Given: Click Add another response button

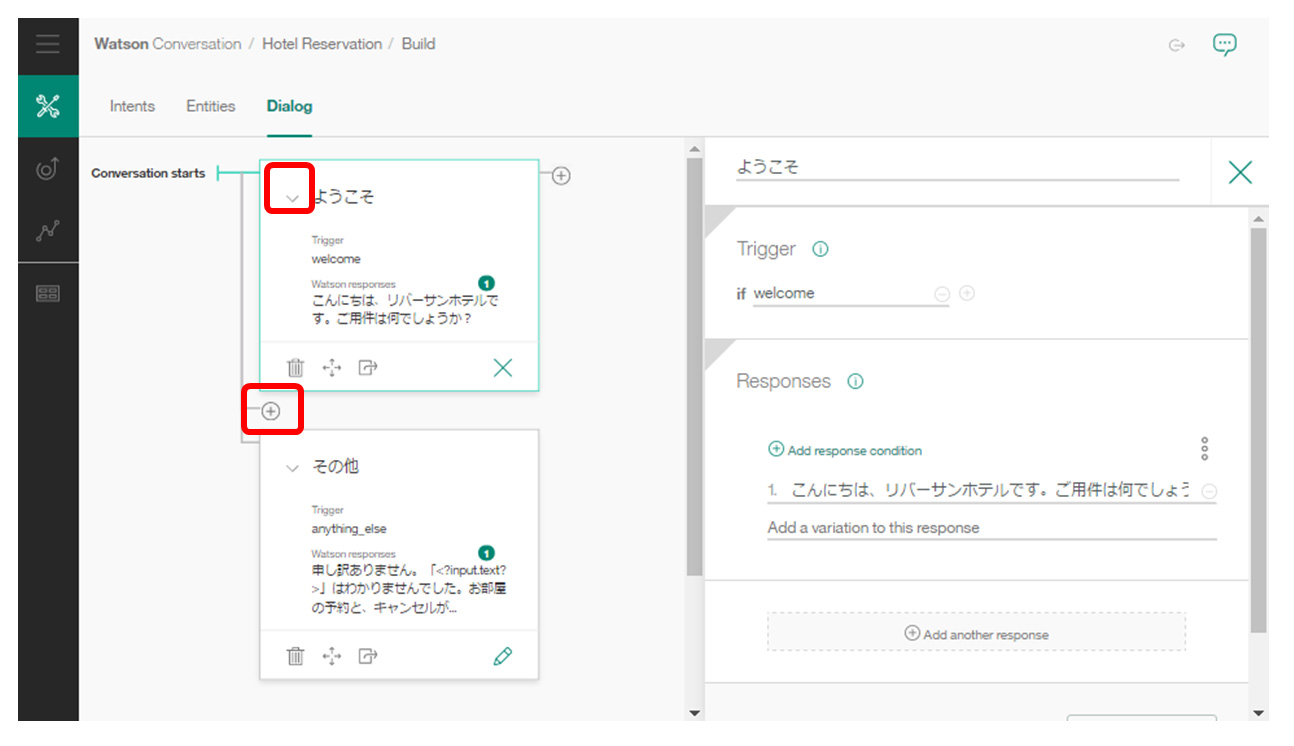Looking at the screenshot, I should point(976,633).
